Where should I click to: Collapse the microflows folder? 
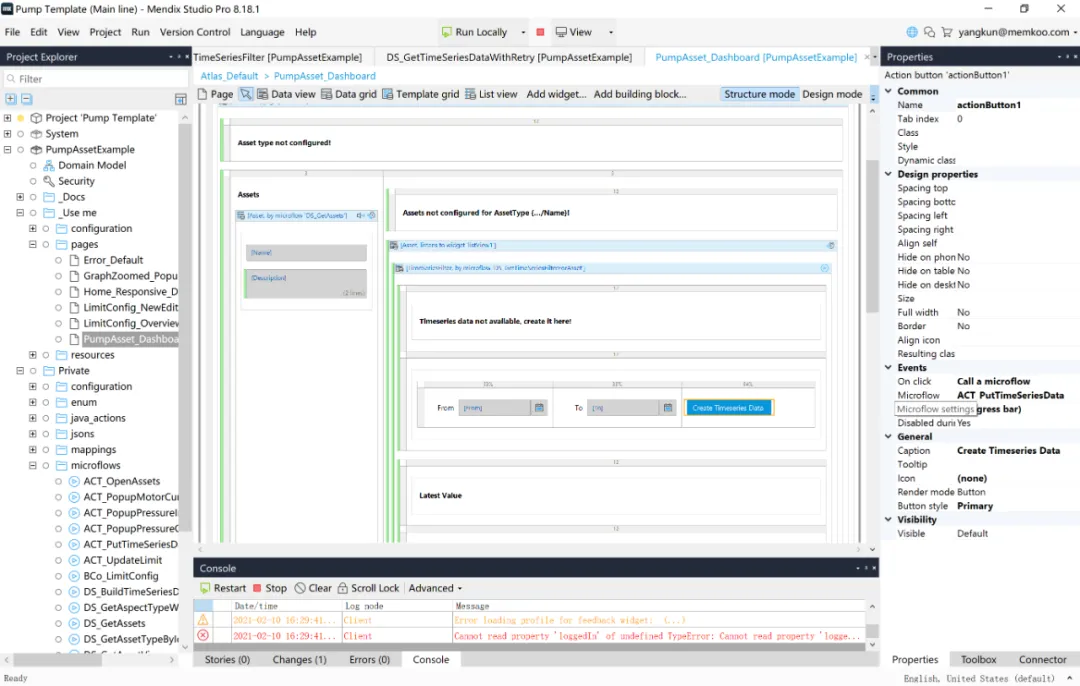[x=32, y=466]
